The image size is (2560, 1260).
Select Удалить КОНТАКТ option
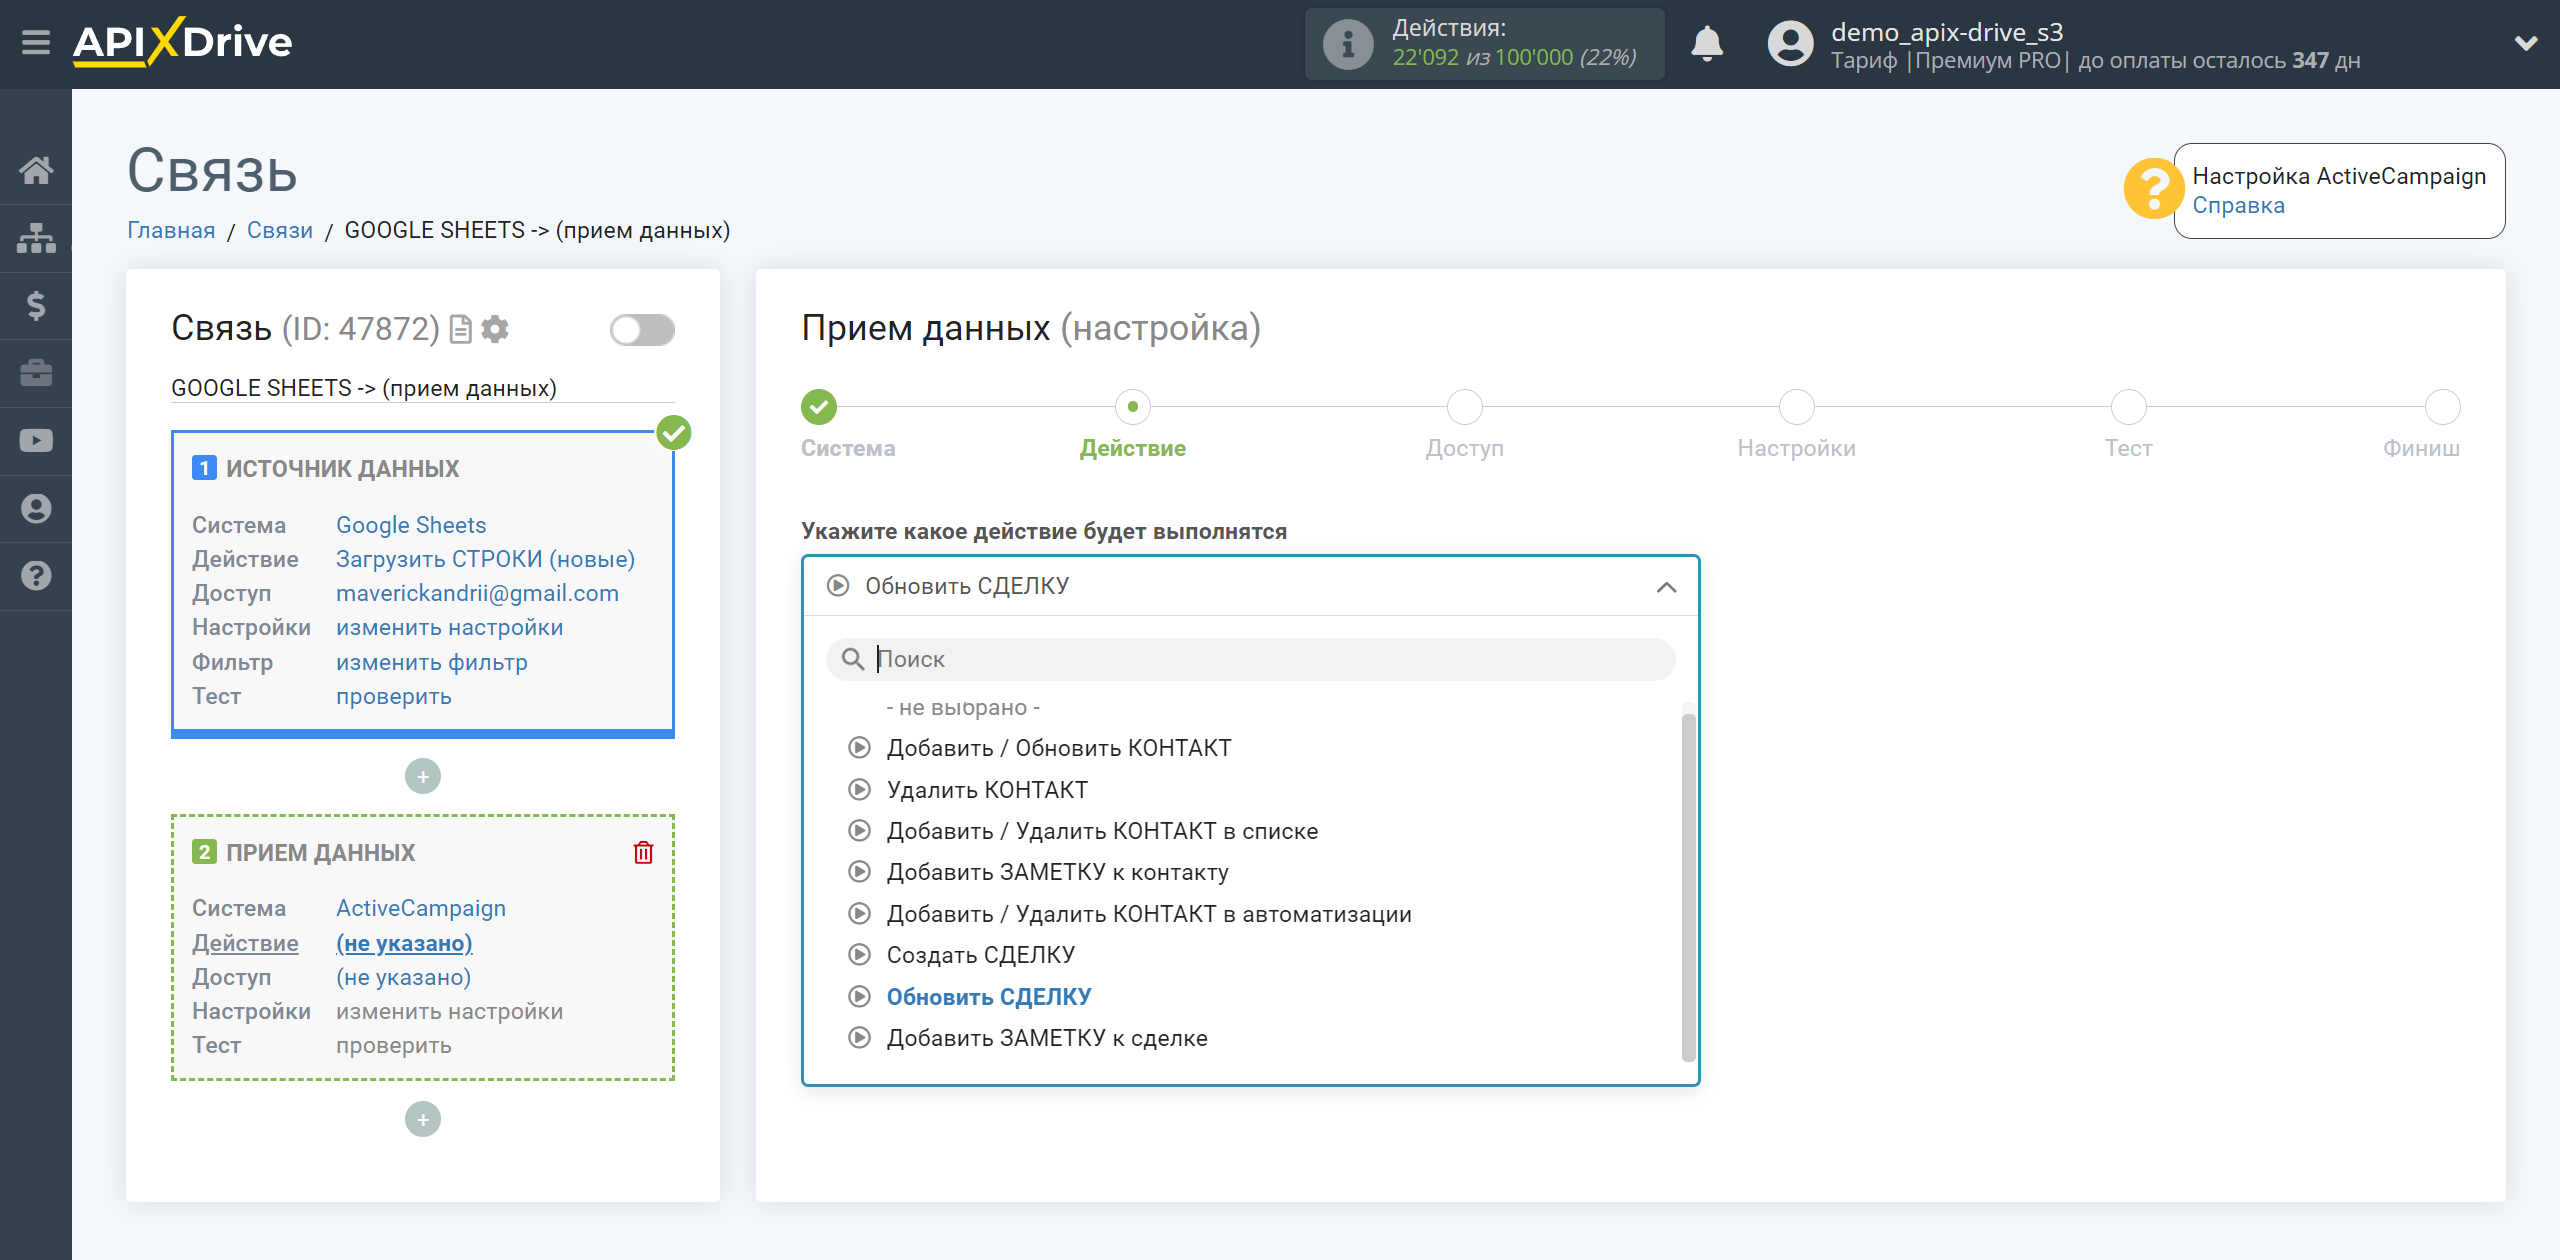coord(987,790)
